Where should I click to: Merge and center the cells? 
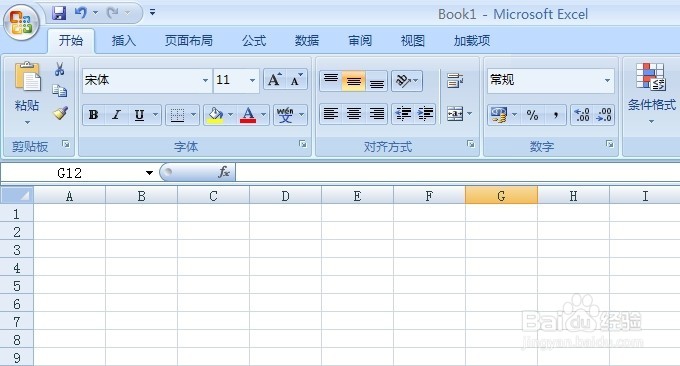pos(455,114)
